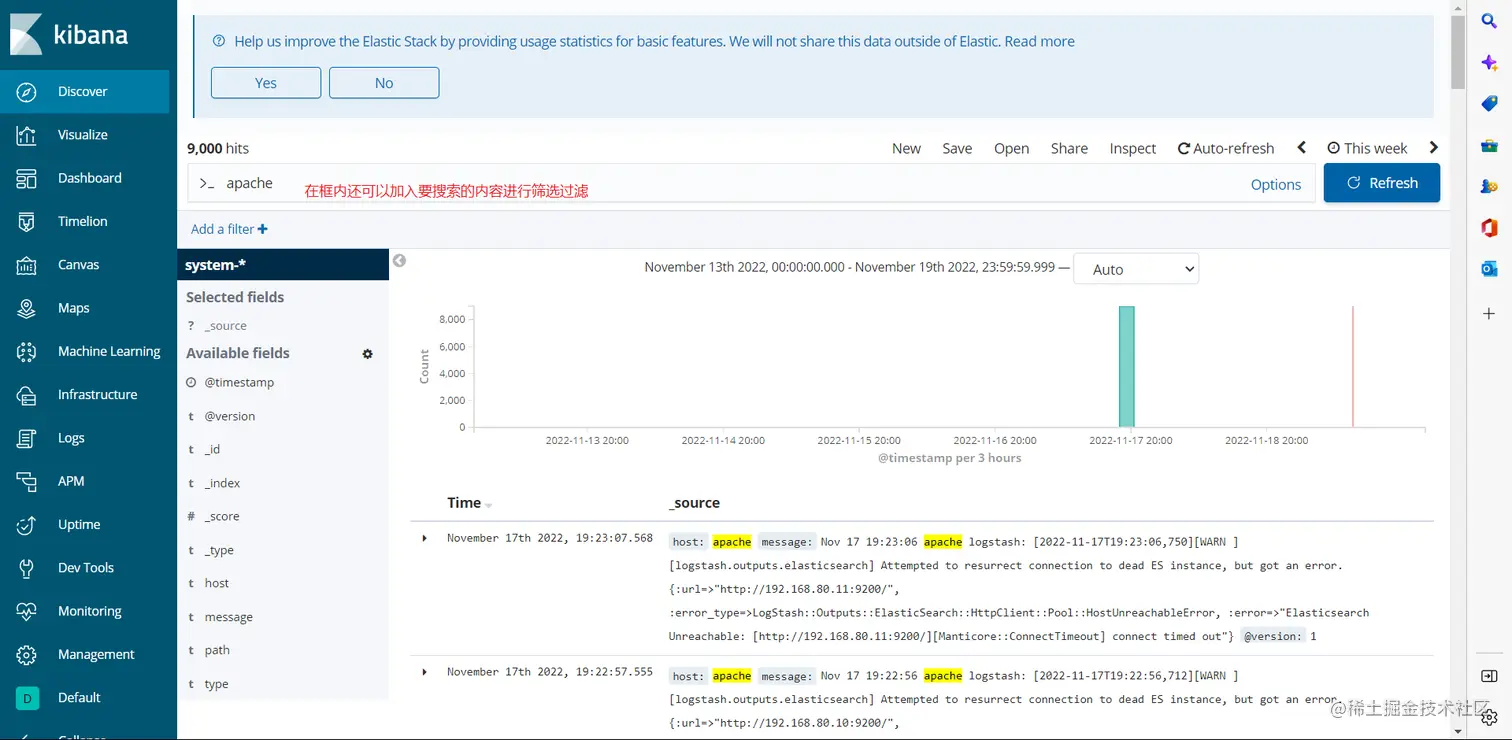Go to next time range arrow

point(1434,148)
